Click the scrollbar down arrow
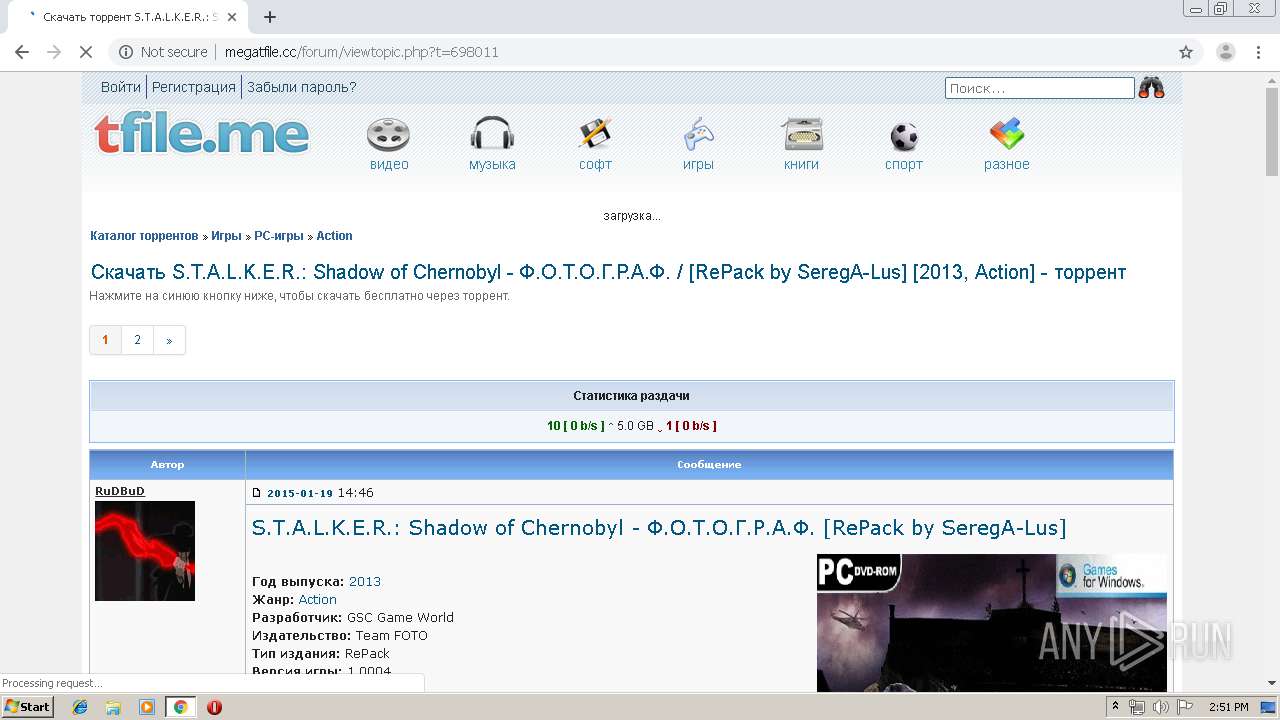1280x720 pixels. click(1272, 683)
